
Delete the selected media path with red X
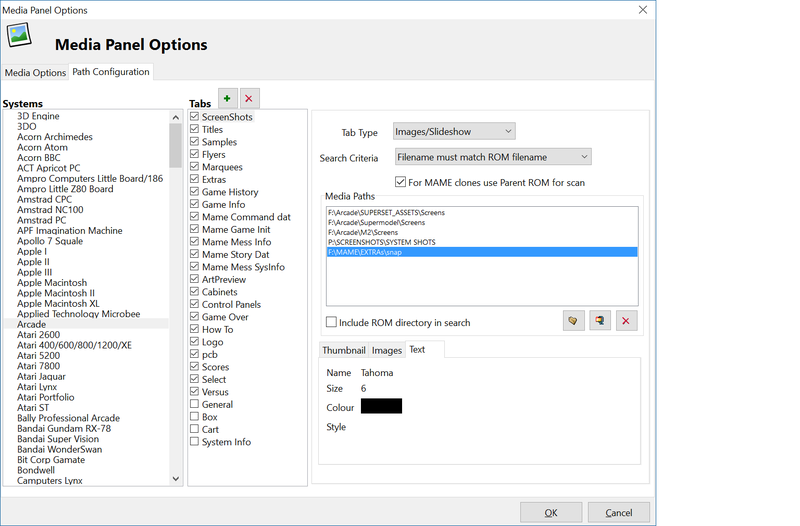click(626, 321)
